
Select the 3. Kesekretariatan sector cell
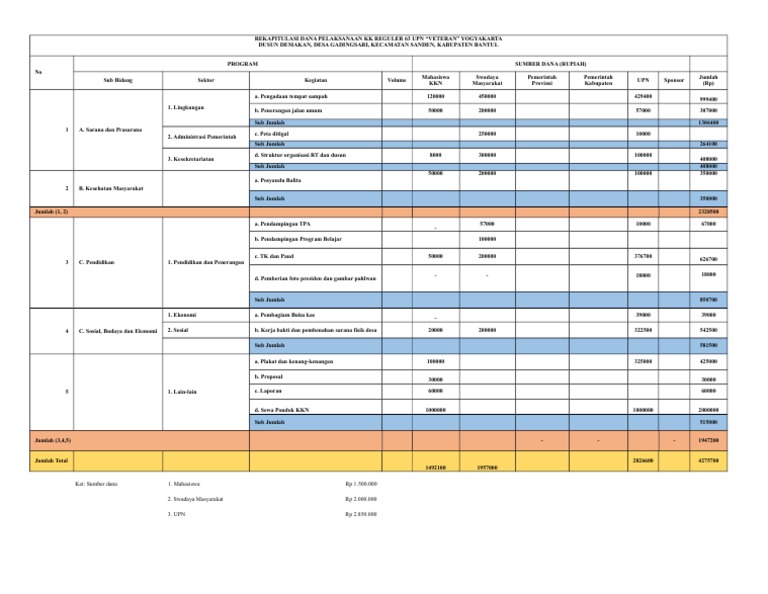point(206,159)
